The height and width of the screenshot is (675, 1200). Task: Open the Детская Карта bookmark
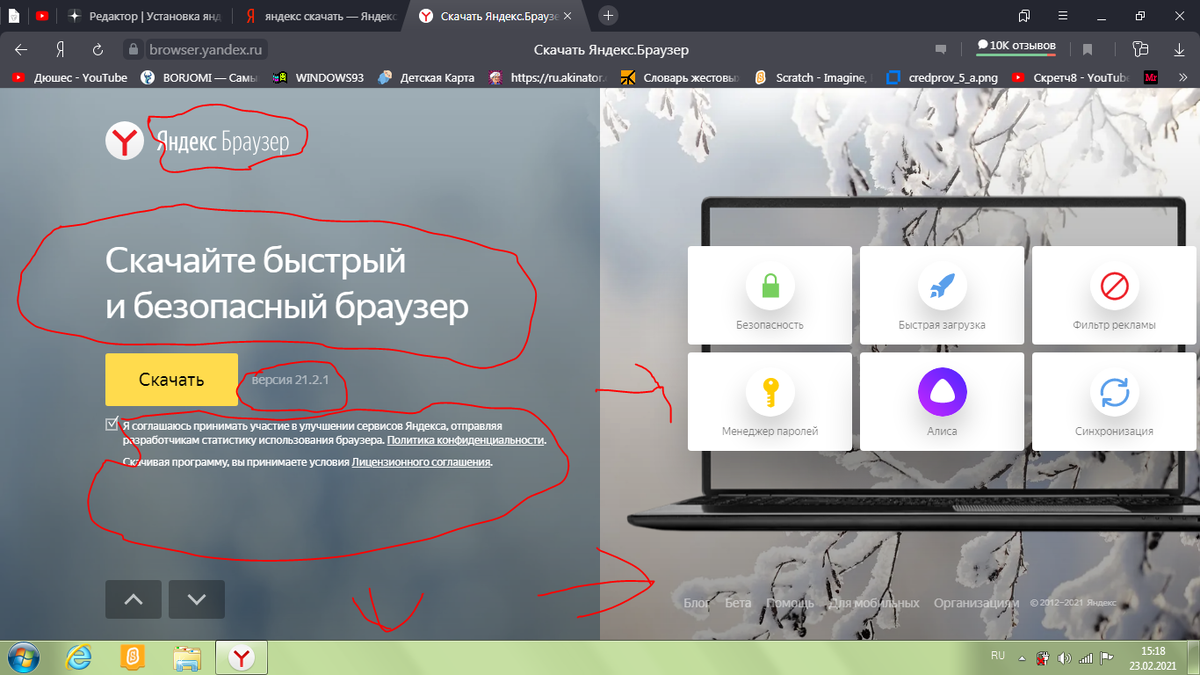point(426,77)
